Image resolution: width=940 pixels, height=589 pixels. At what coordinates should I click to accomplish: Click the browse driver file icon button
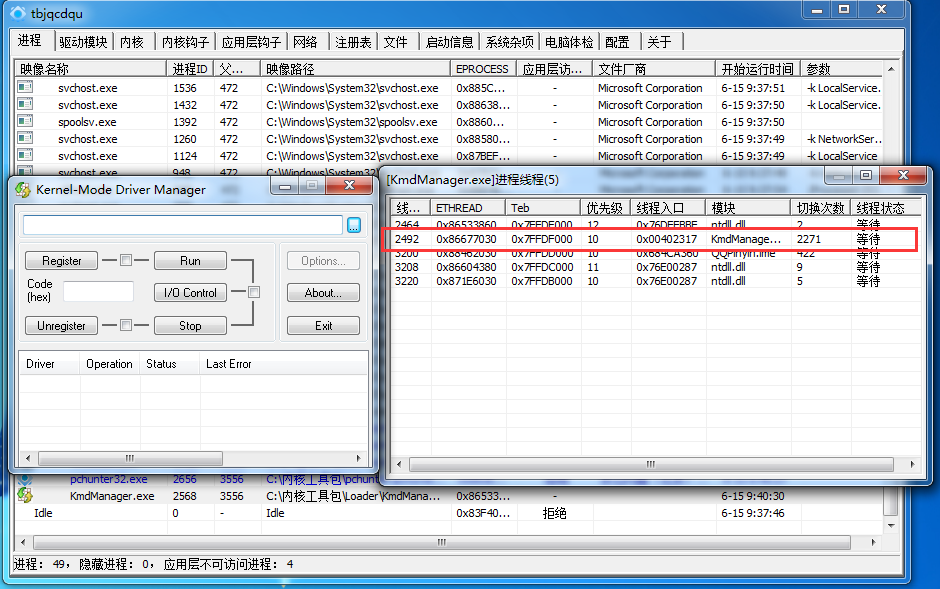[354, 226]
